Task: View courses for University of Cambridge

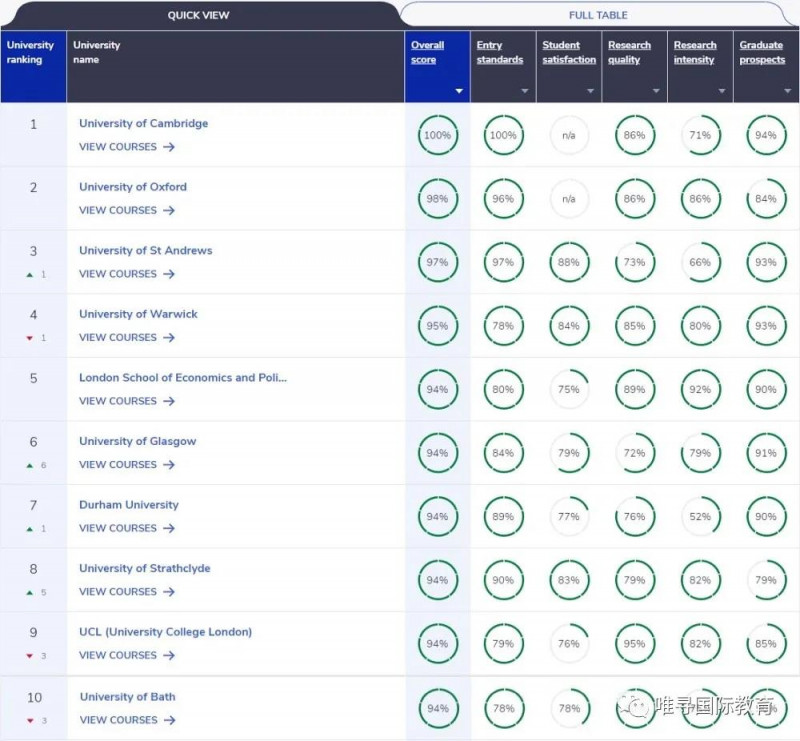Action: click(x=127, y=147)
